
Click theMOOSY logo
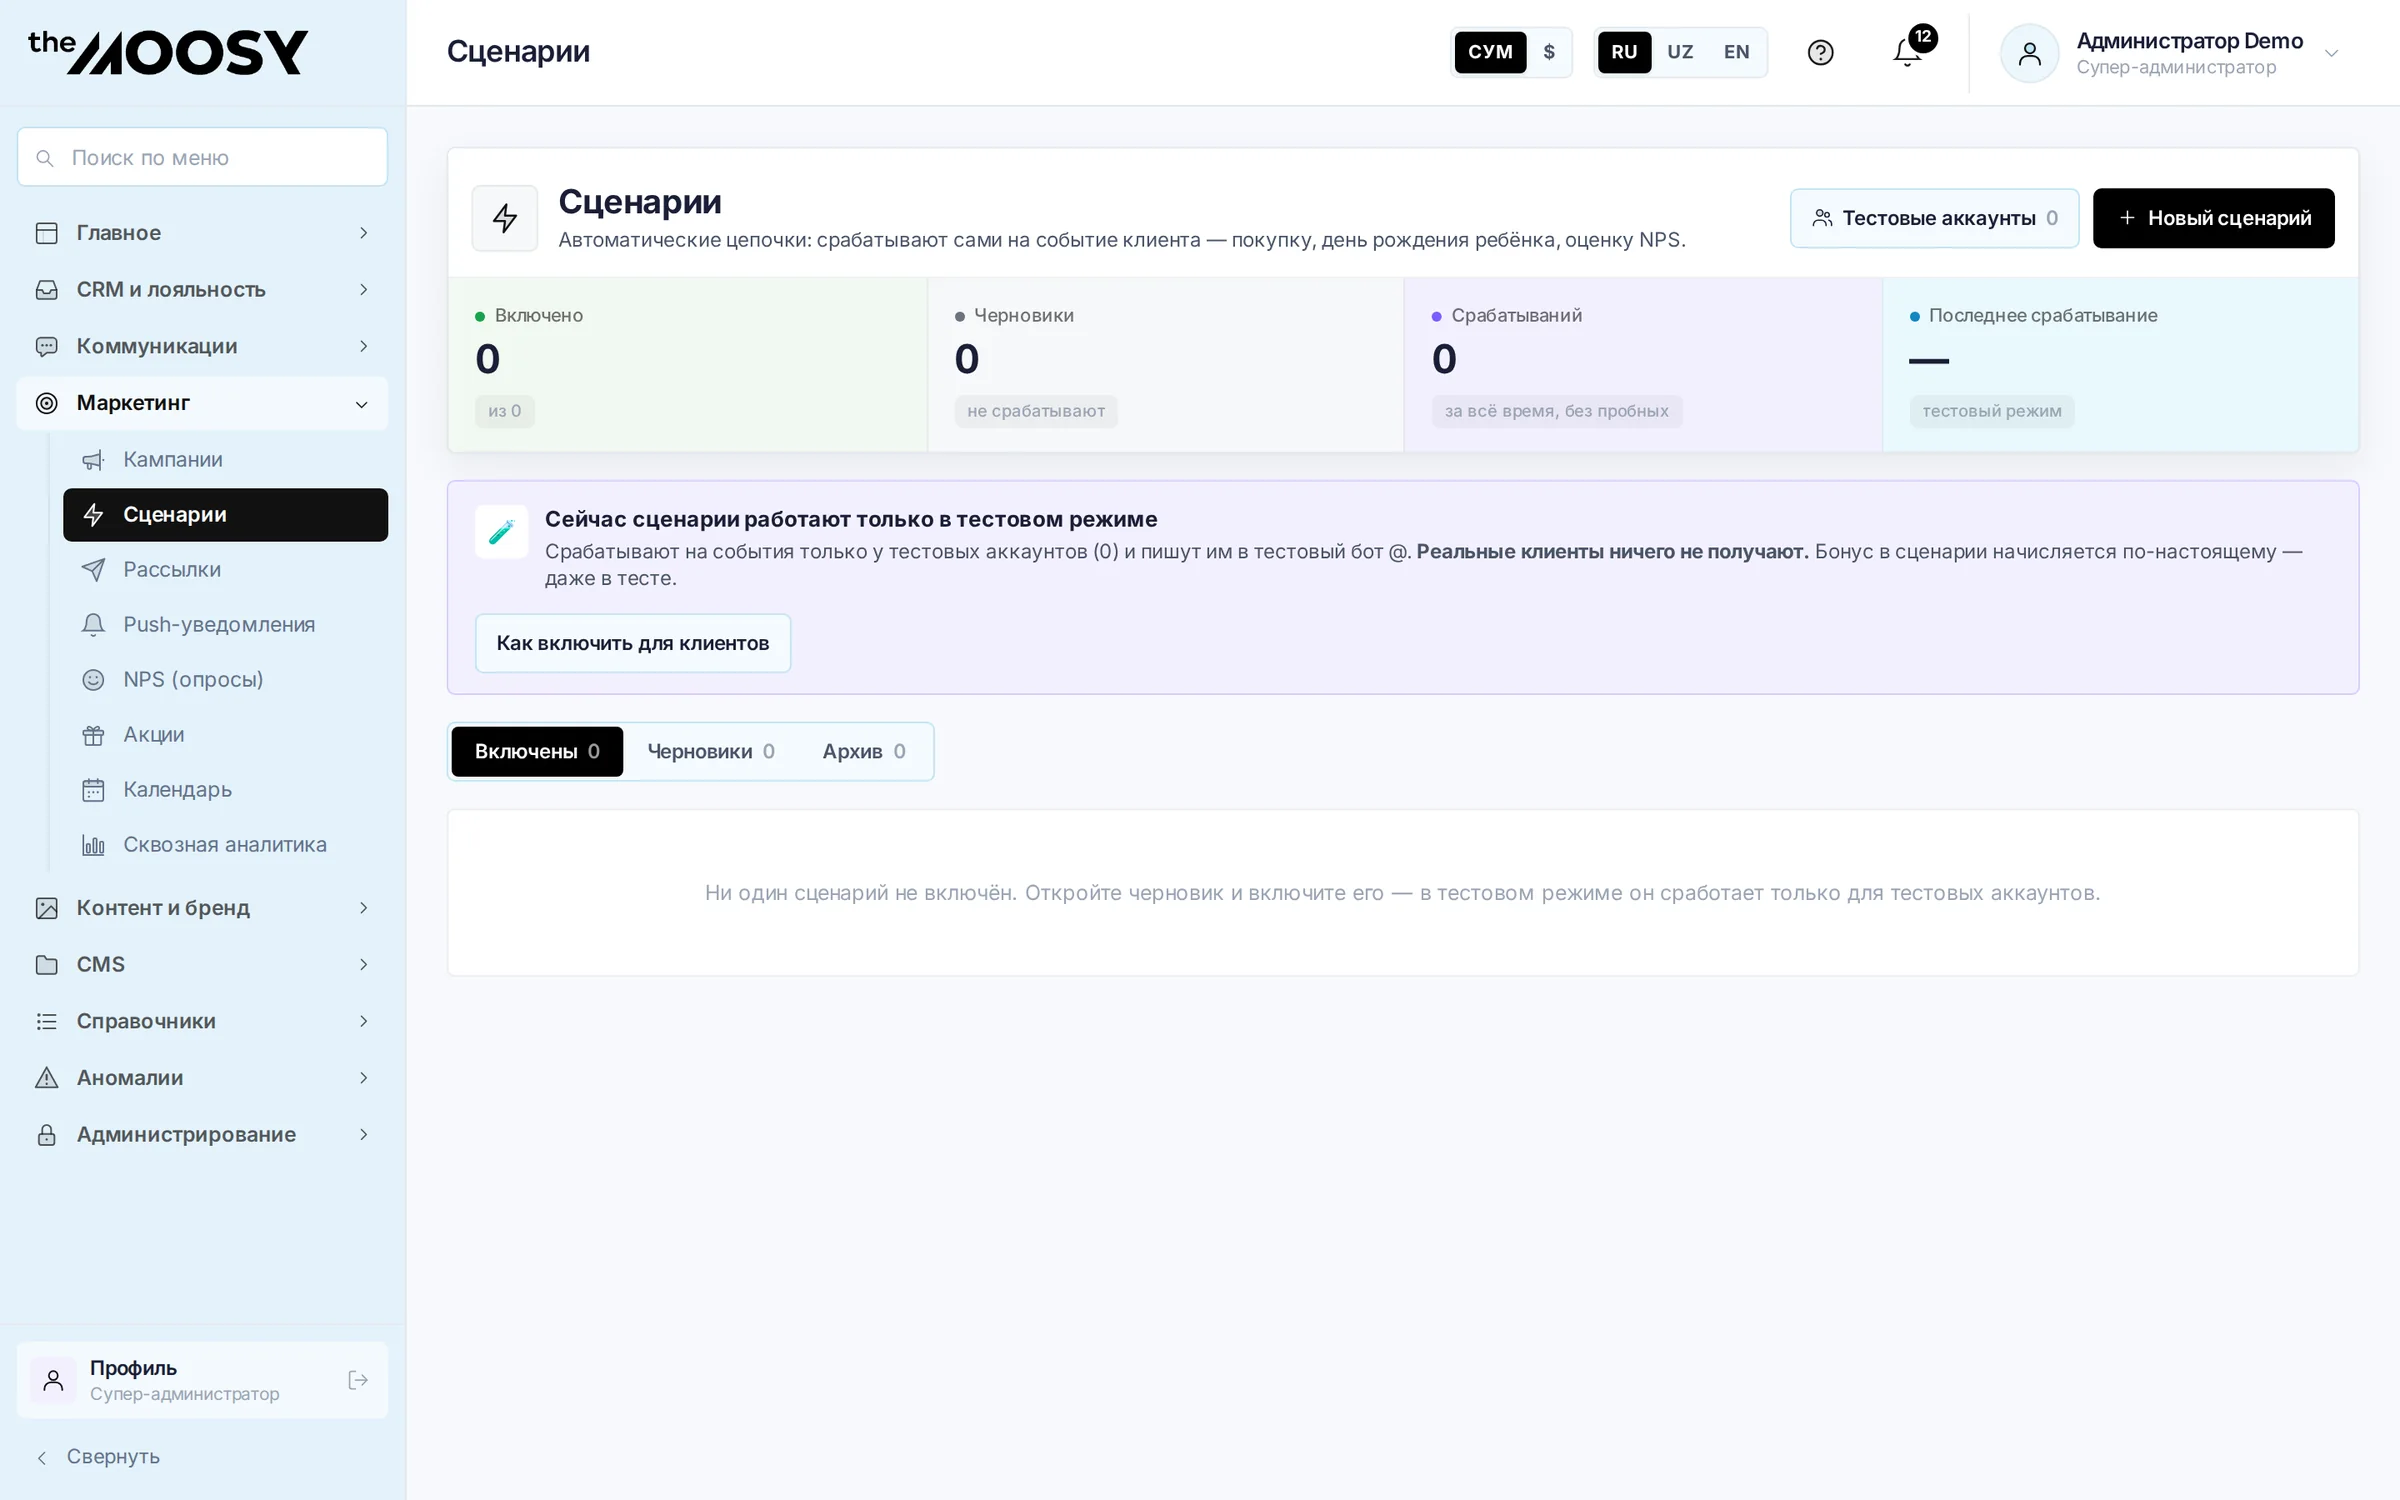[168, 52]
